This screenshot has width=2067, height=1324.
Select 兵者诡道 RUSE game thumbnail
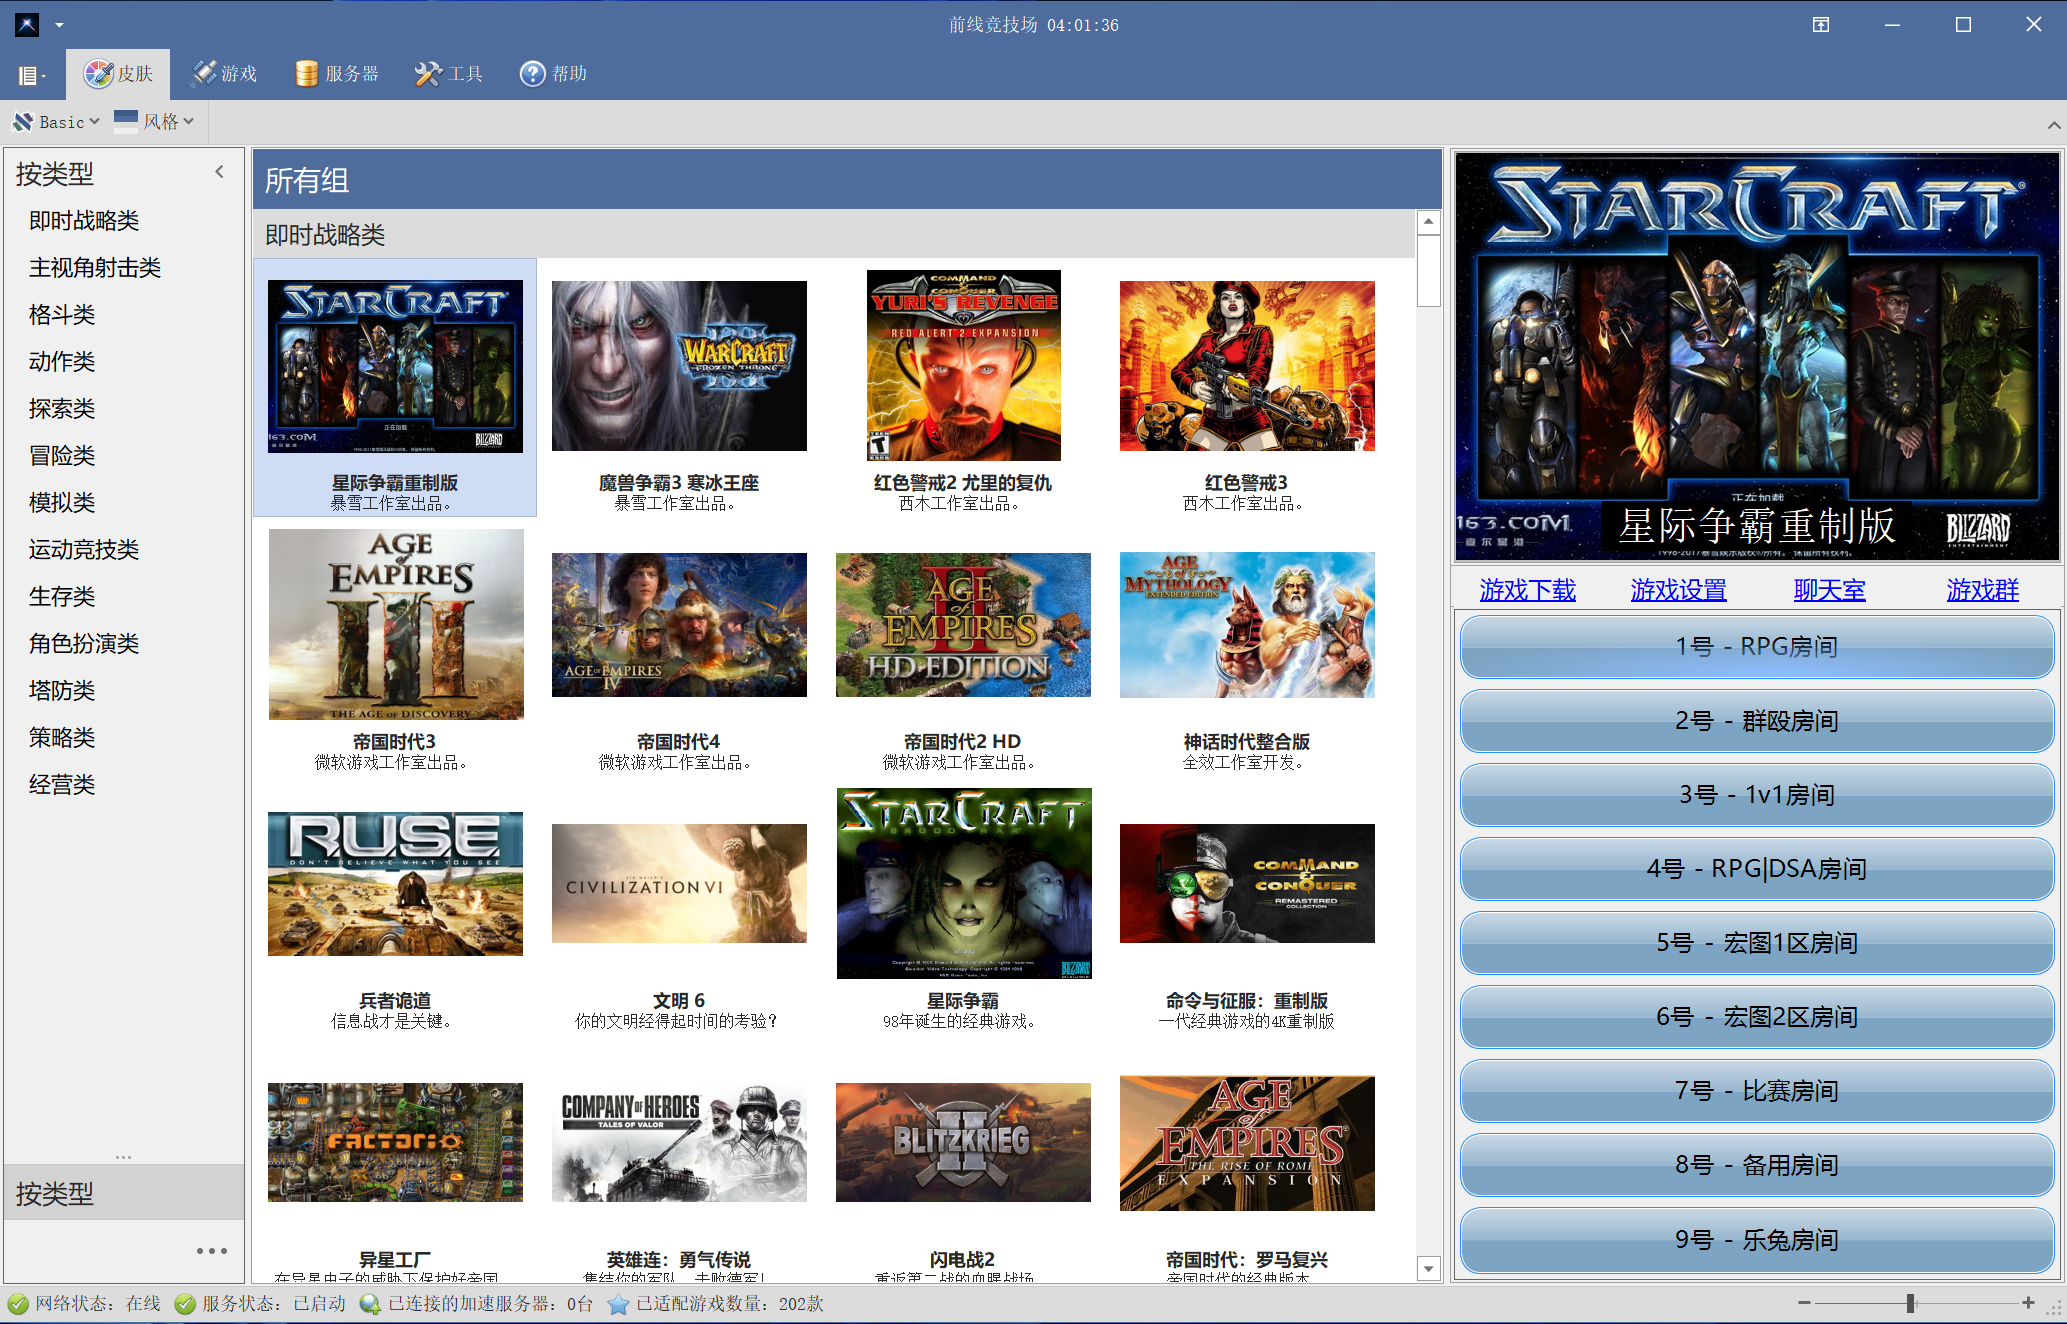click(x=395, y=884)
